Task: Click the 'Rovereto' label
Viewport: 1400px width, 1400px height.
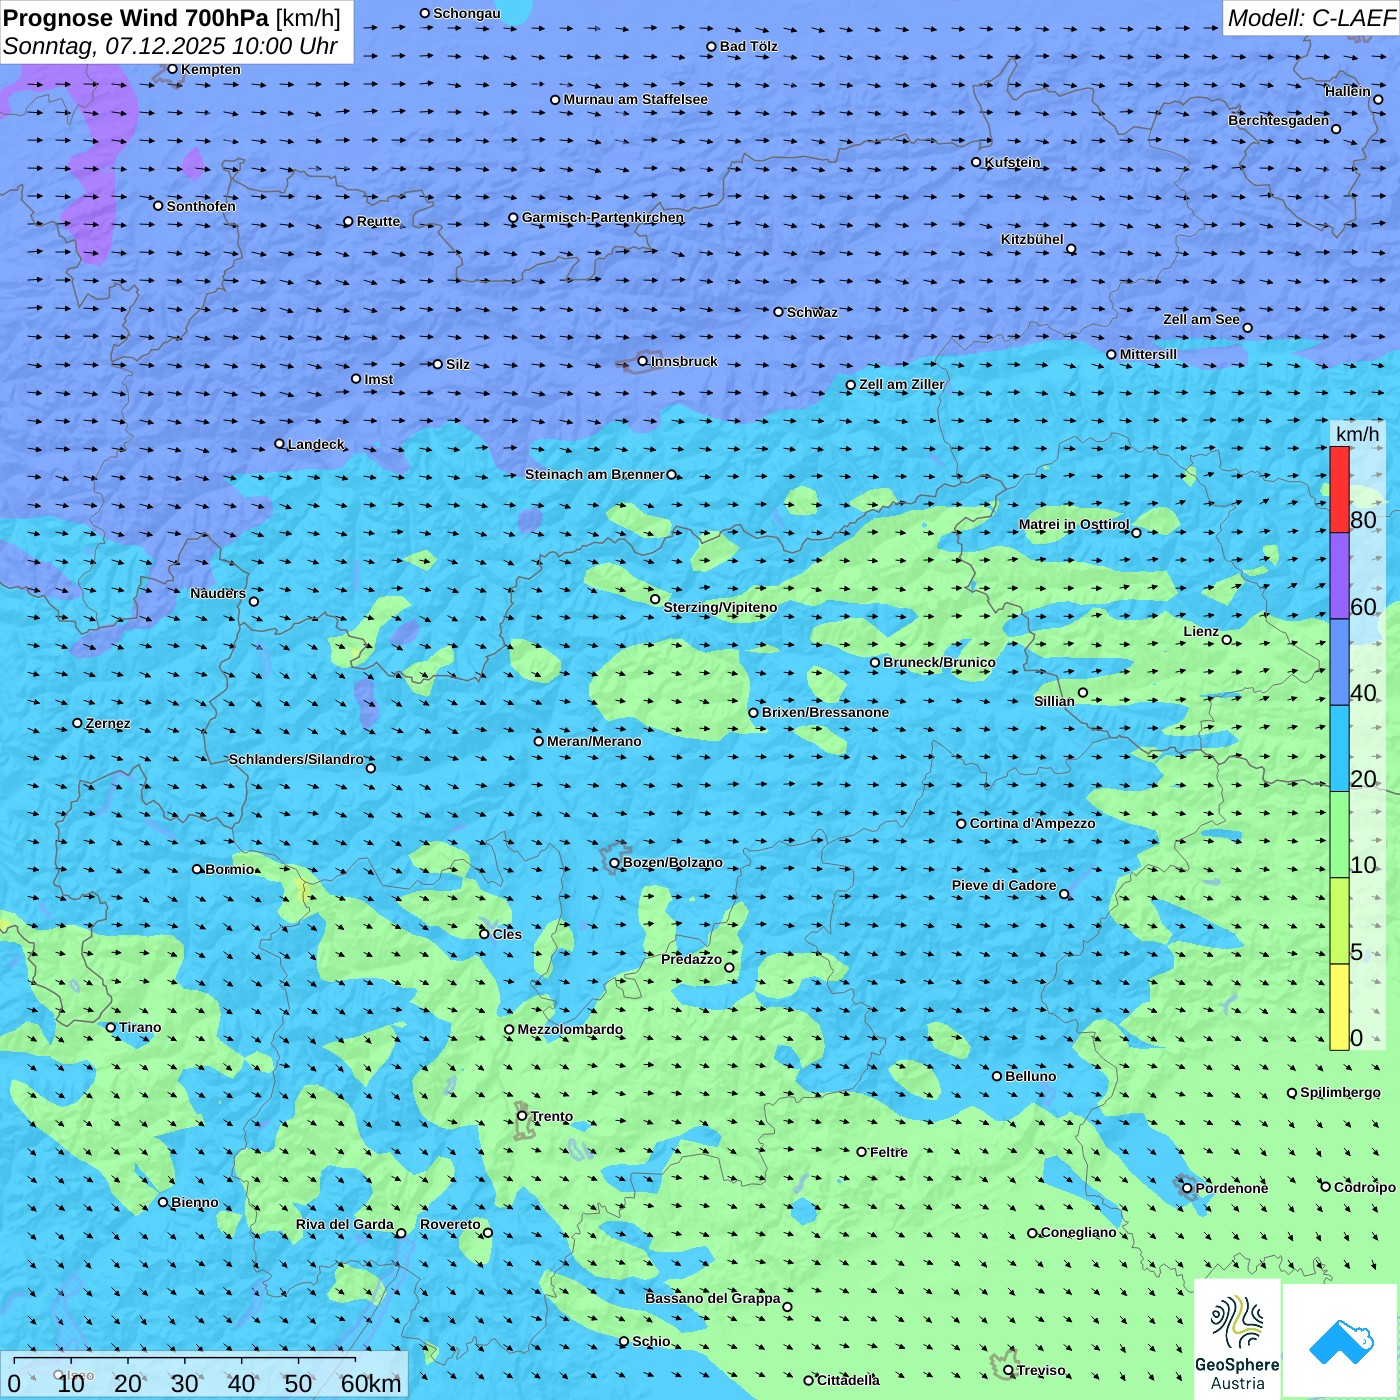Action: pos(450,1224)
